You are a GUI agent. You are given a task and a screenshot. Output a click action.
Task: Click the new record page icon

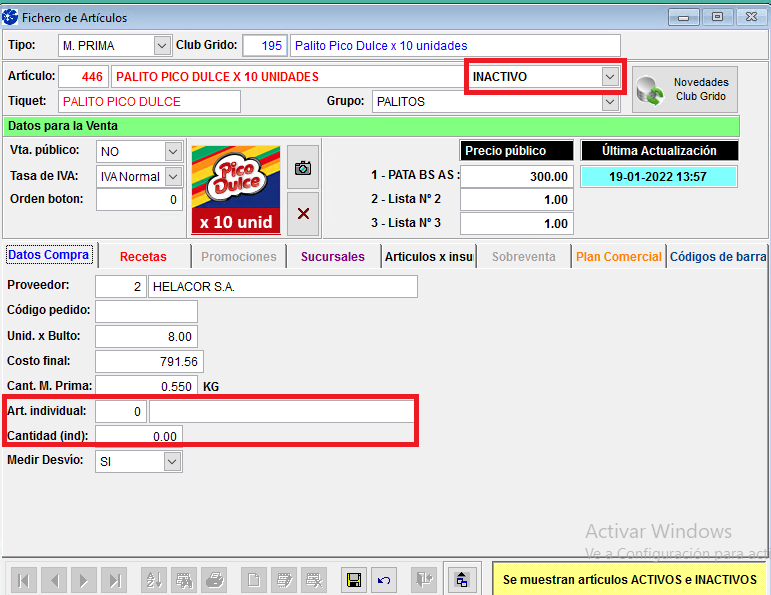(256, 579)
